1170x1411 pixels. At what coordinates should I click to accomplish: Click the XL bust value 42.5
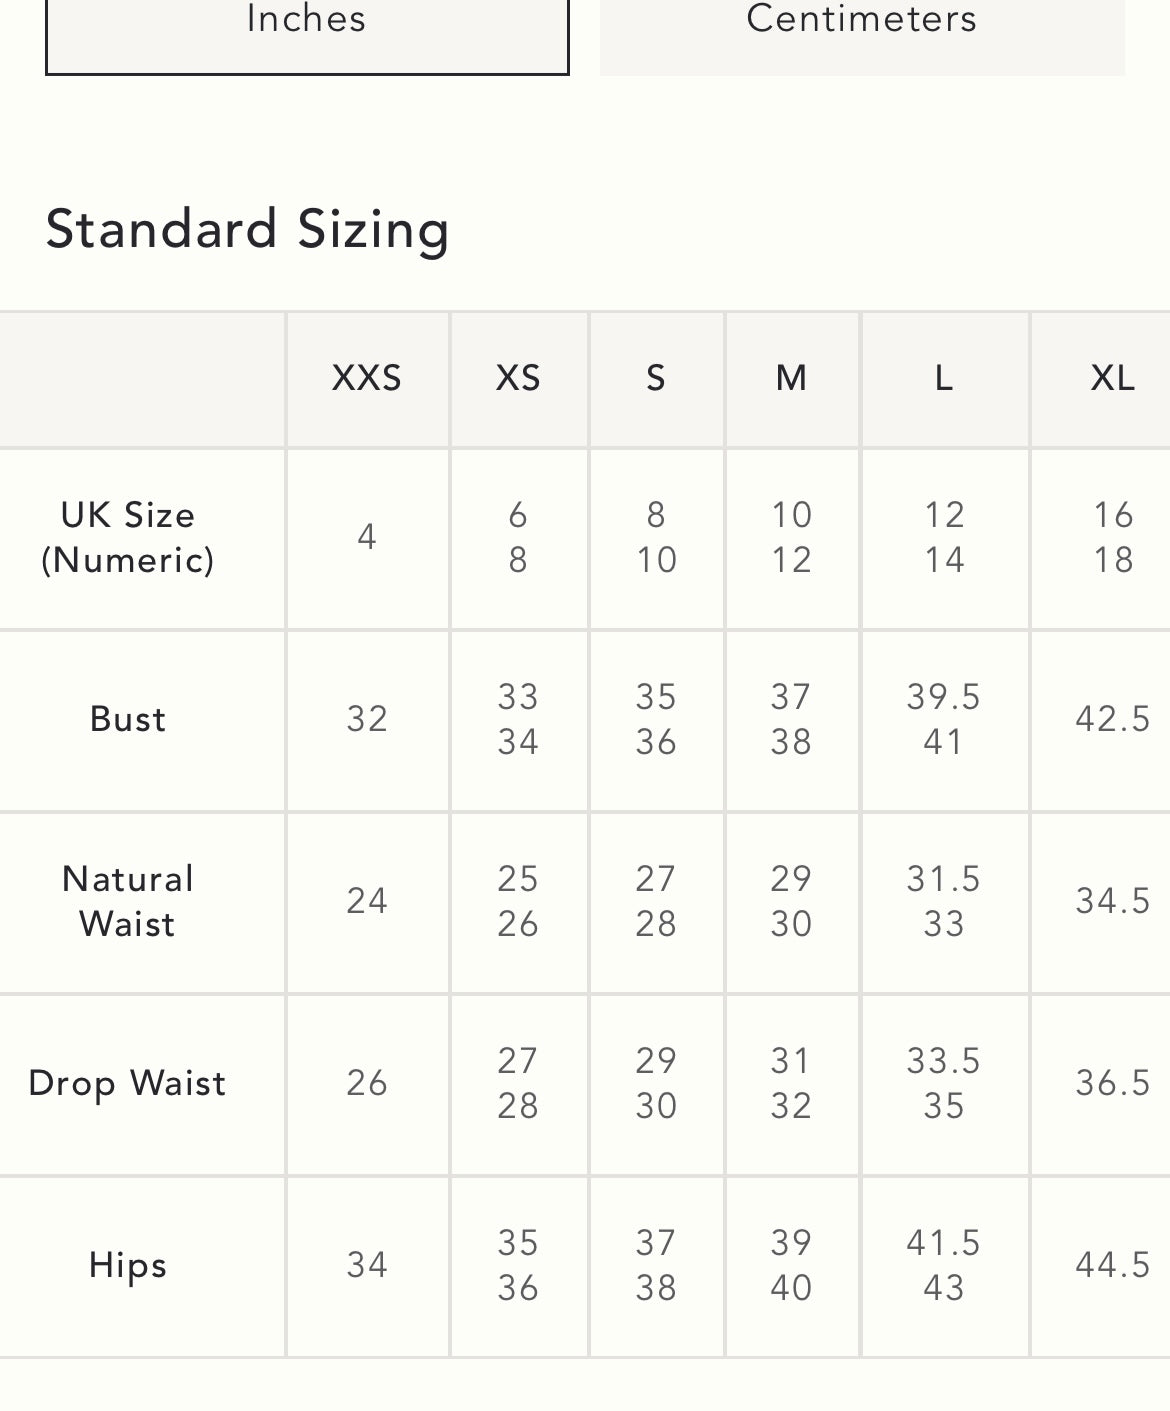(1112, 719)
